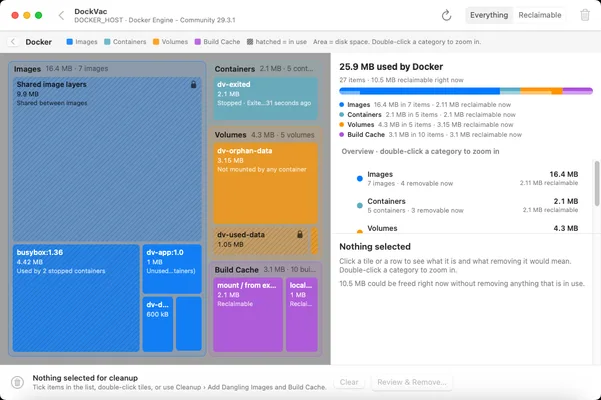Select the dv-app:1.0 image tile
The height and width of the screenshot is (400, 601).
172,269
